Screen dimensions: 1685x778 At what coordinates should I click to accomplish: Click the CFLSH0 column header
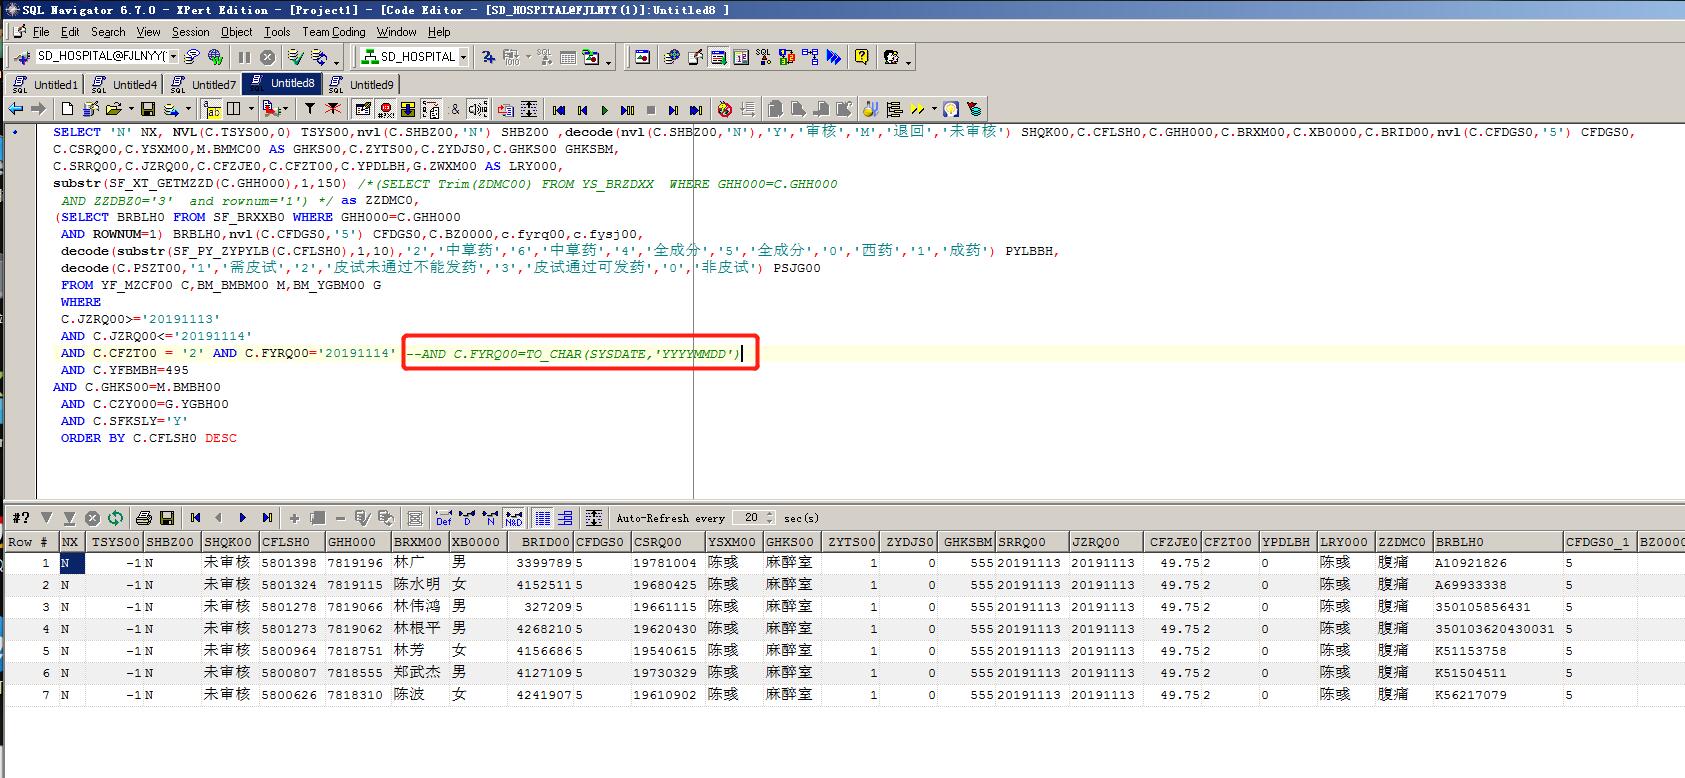click(x=288, y=542)
